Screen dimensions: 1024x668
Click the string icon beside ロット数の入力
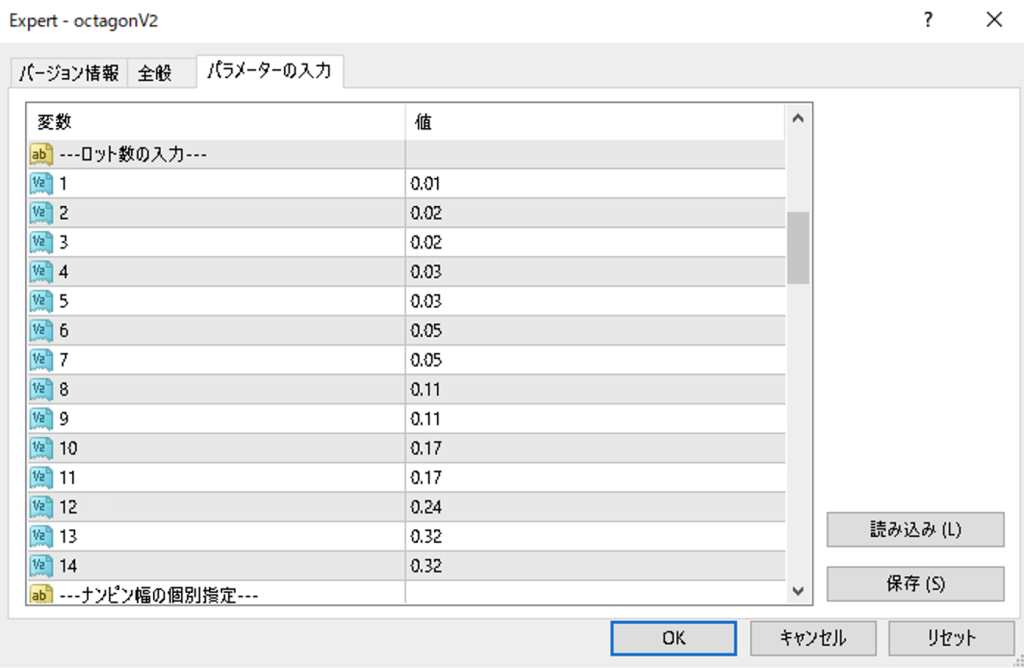coord(41,155)
